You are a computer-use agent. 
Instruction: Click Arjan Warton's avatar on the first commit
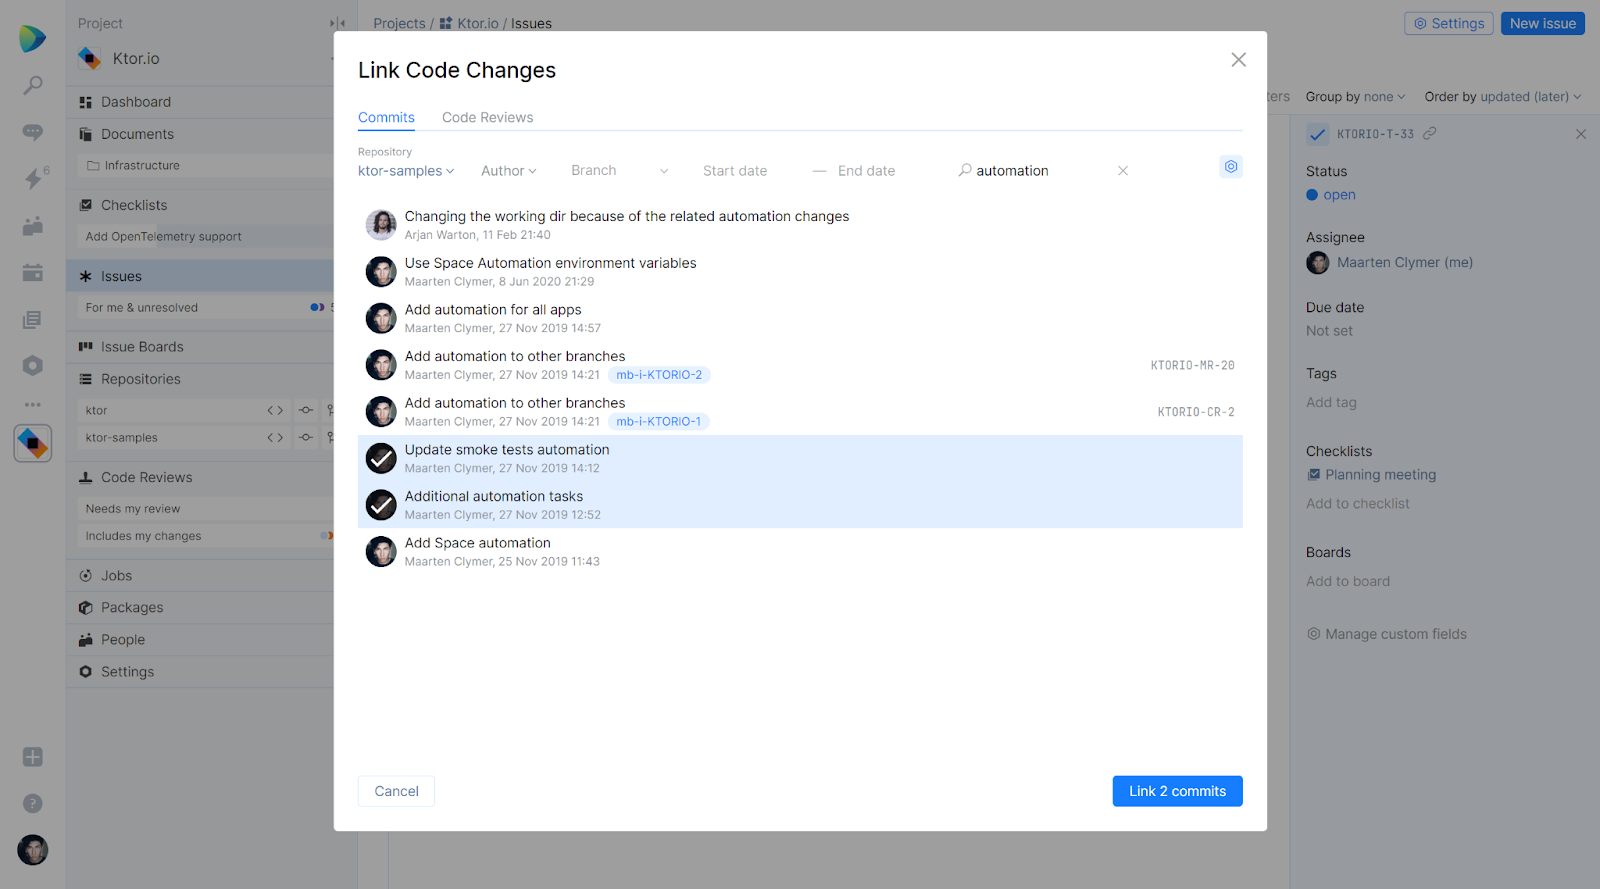pos(381,225)
